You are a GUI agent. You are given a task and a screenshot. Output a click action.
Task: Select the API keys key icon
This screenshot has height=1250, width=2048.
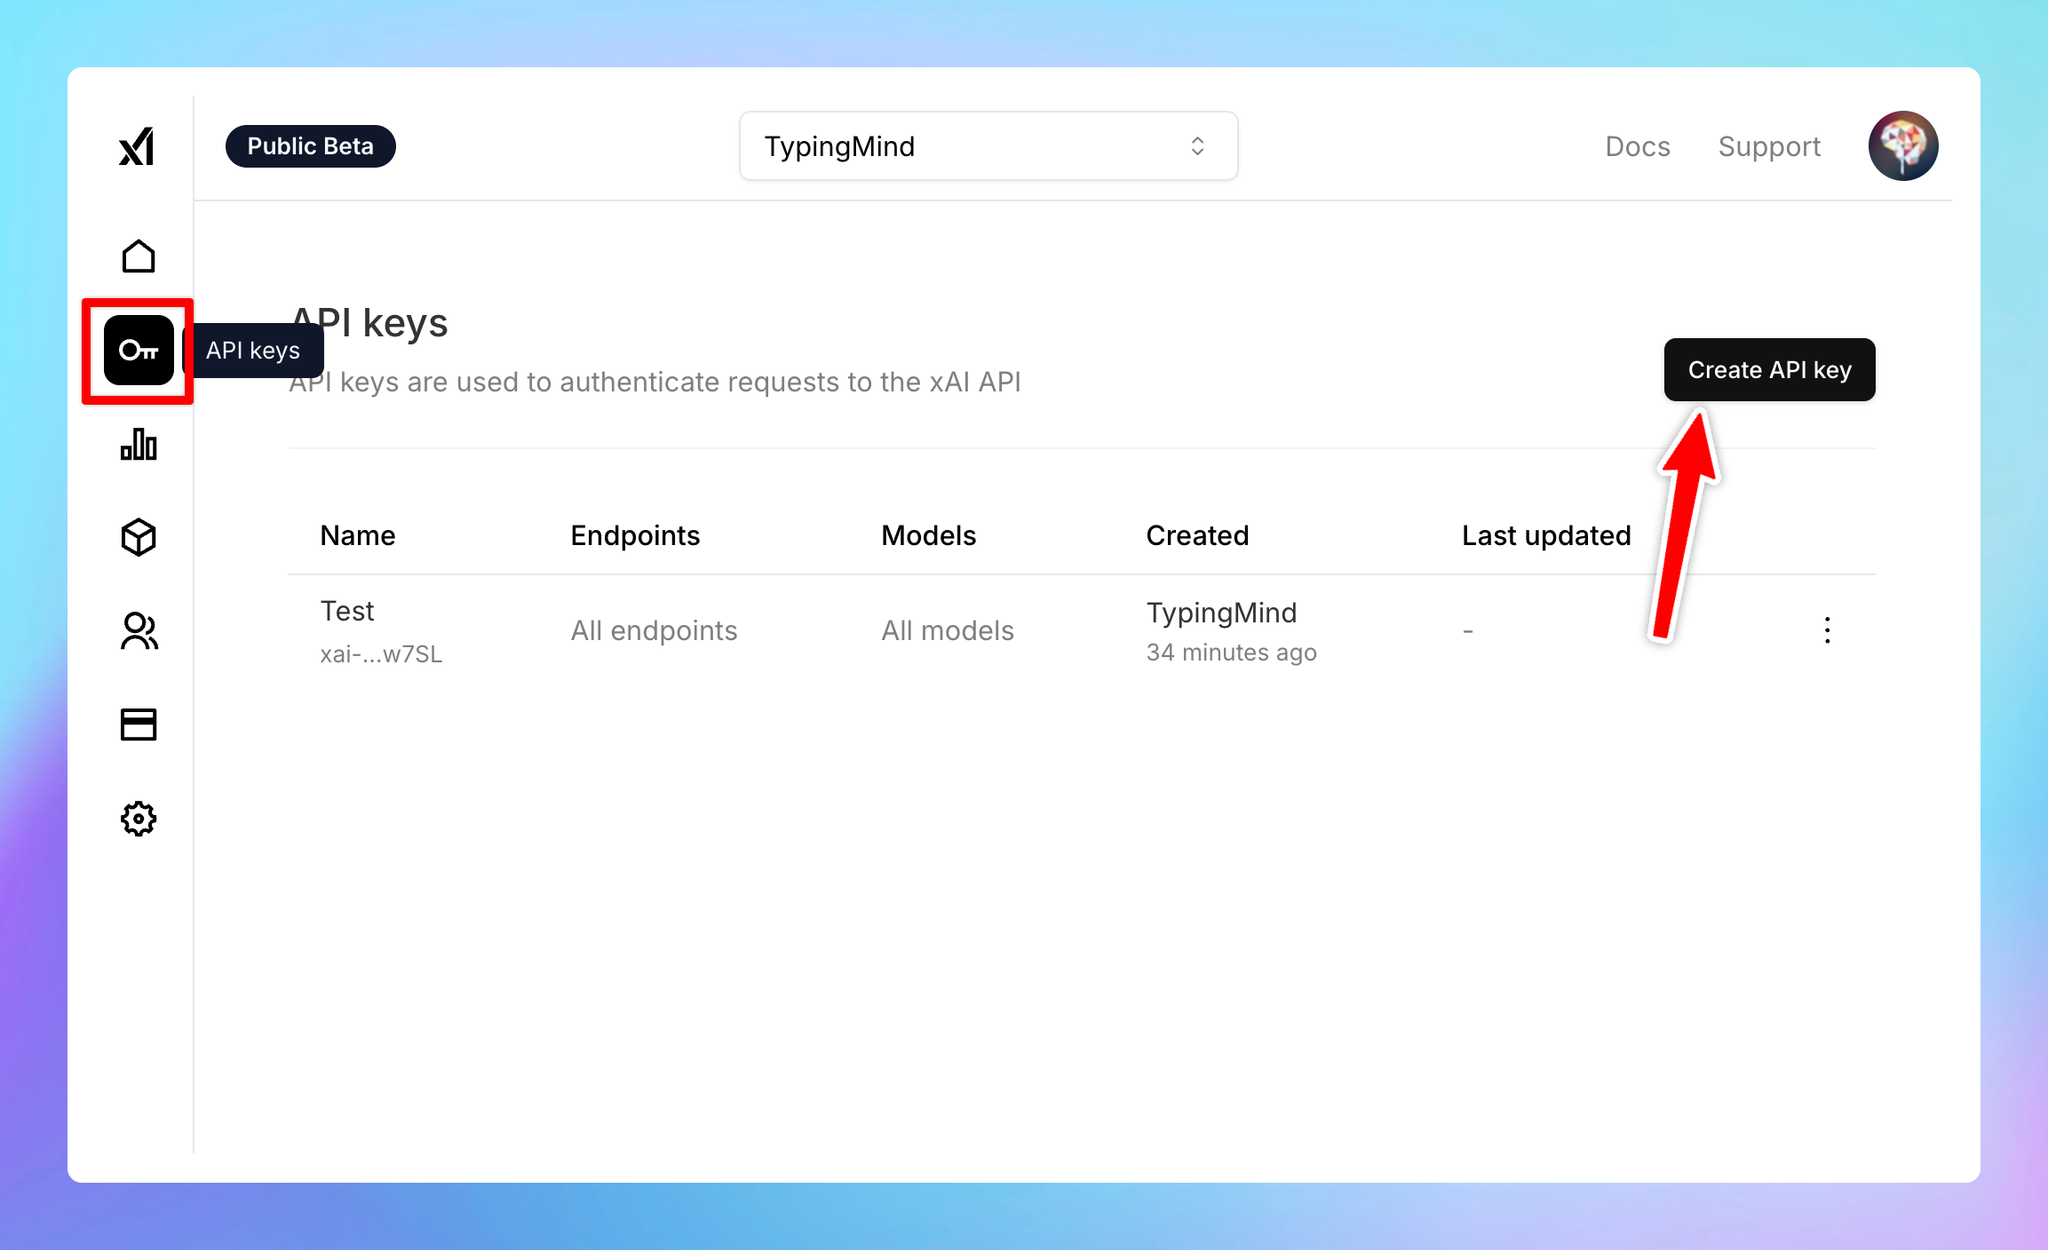(x=138, y=350)
